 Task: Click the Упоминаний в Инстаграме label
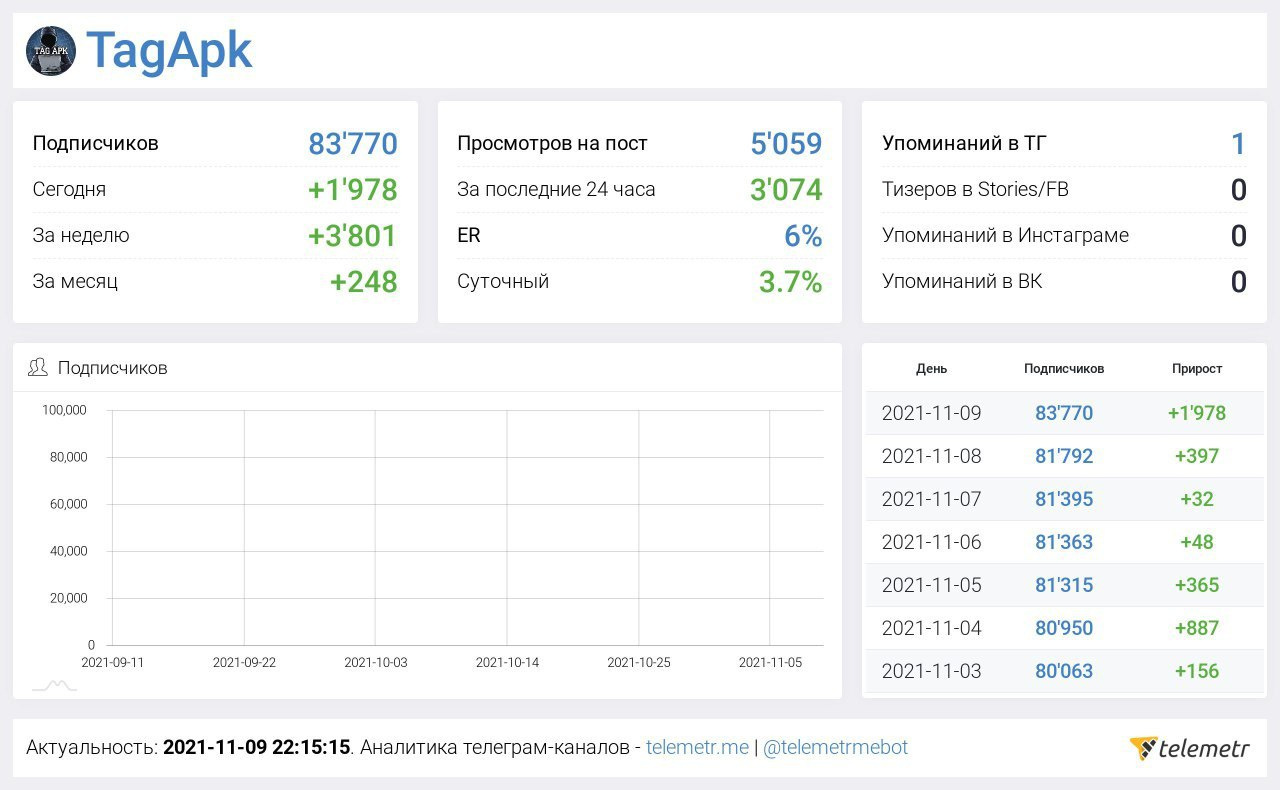(1005, 235)
